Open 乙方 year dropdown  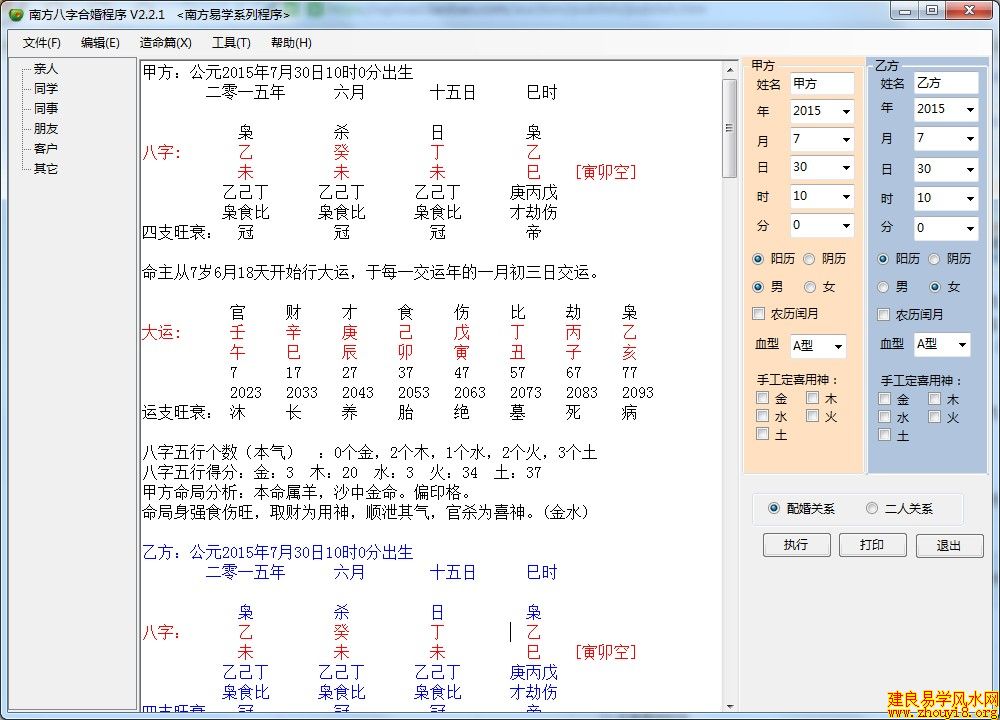pos(970,110)
